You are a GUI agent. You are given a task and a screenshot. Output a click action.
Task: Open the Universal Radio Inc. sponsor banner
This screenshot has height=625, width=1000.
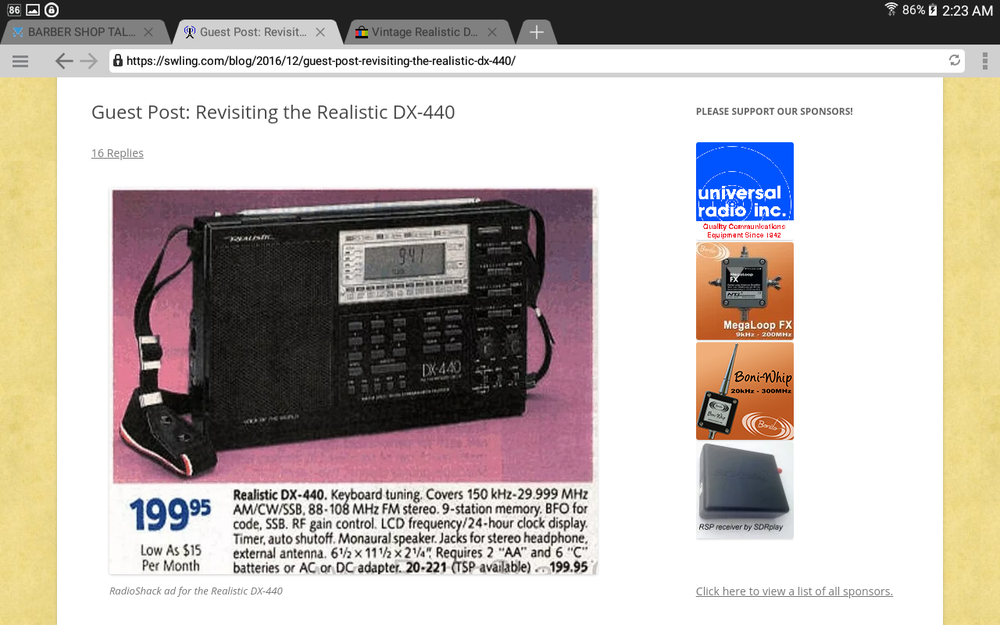click(x=745, y=191)
